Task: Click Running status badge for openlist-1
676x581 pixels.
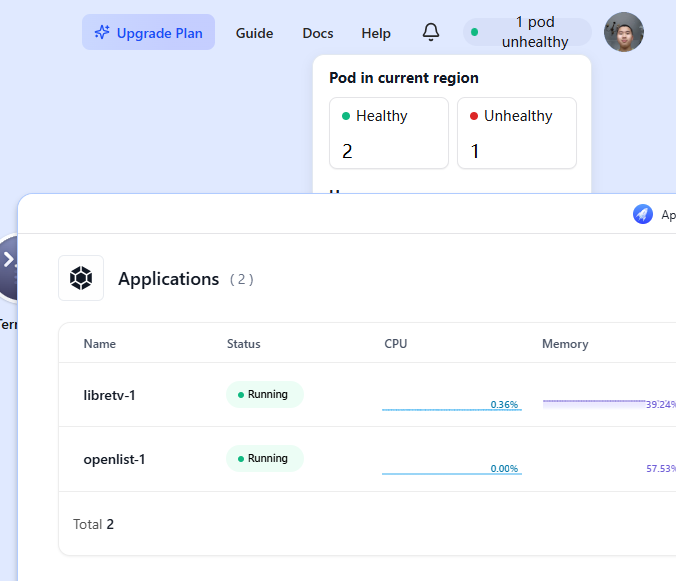Action: [x=265, y=458]
